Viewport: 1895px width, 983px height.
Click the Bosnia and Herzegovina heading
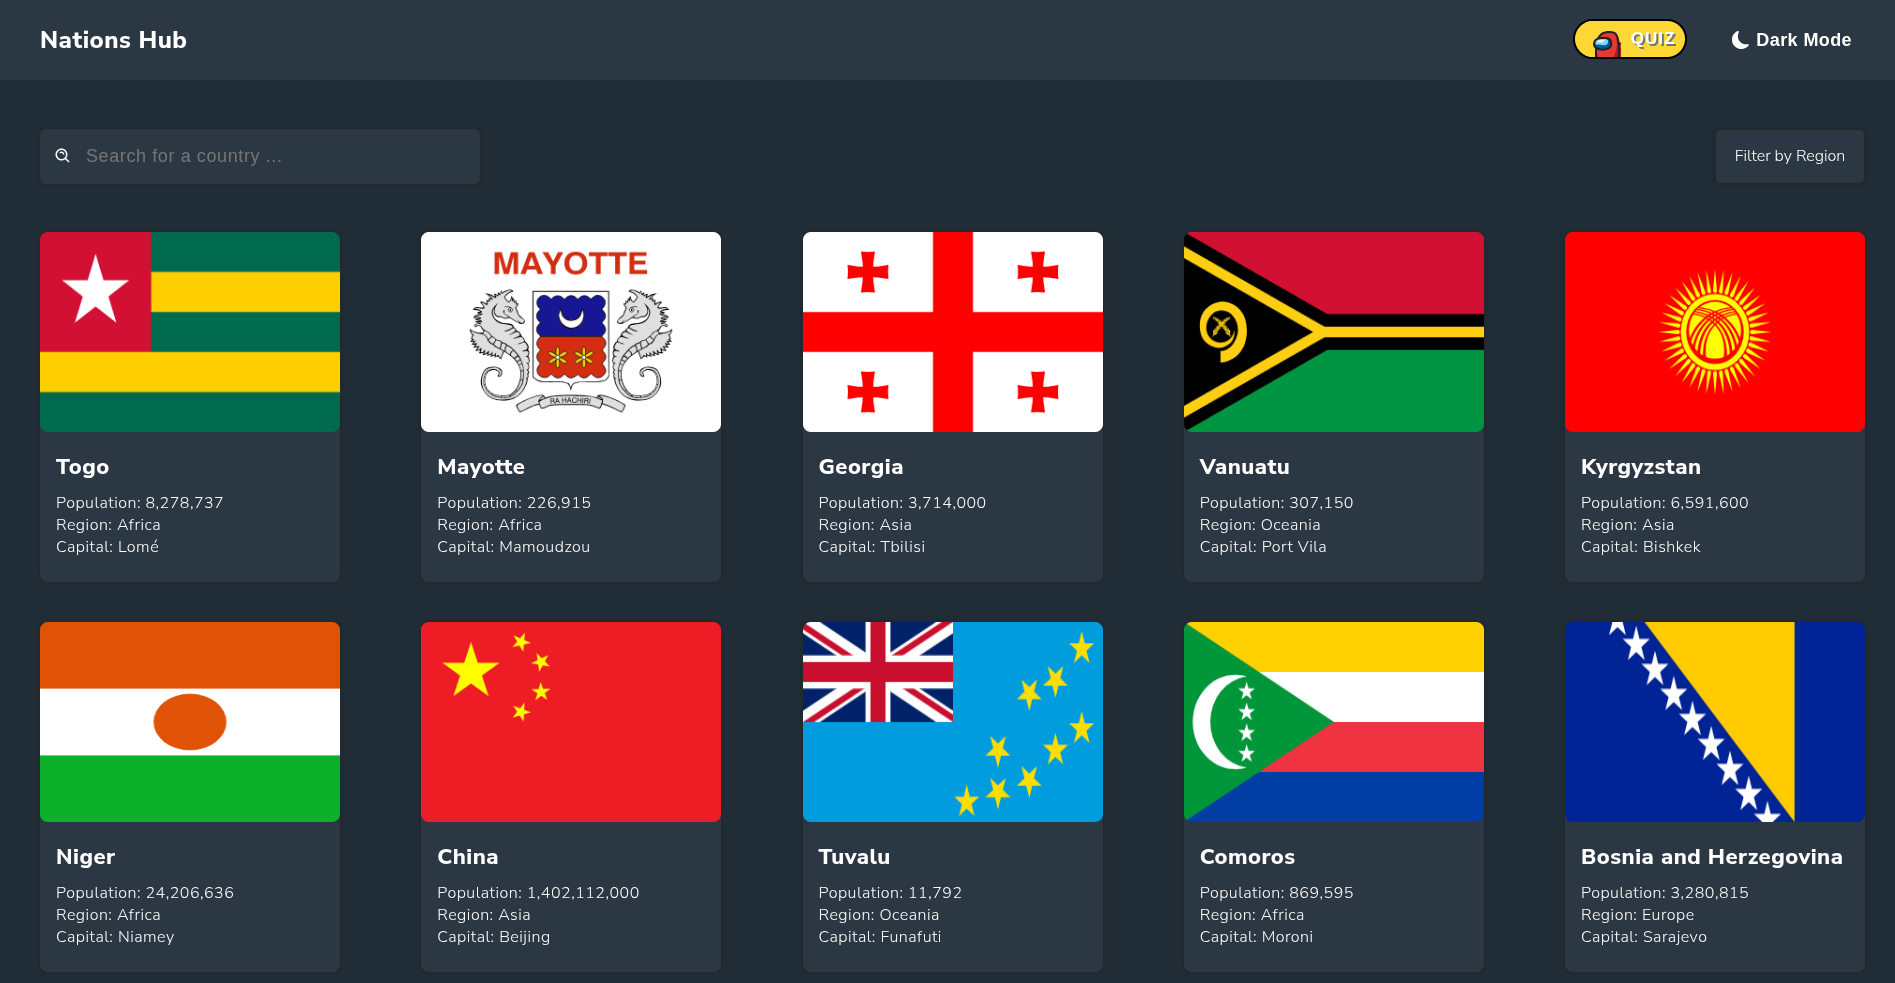click(1711, 857)
